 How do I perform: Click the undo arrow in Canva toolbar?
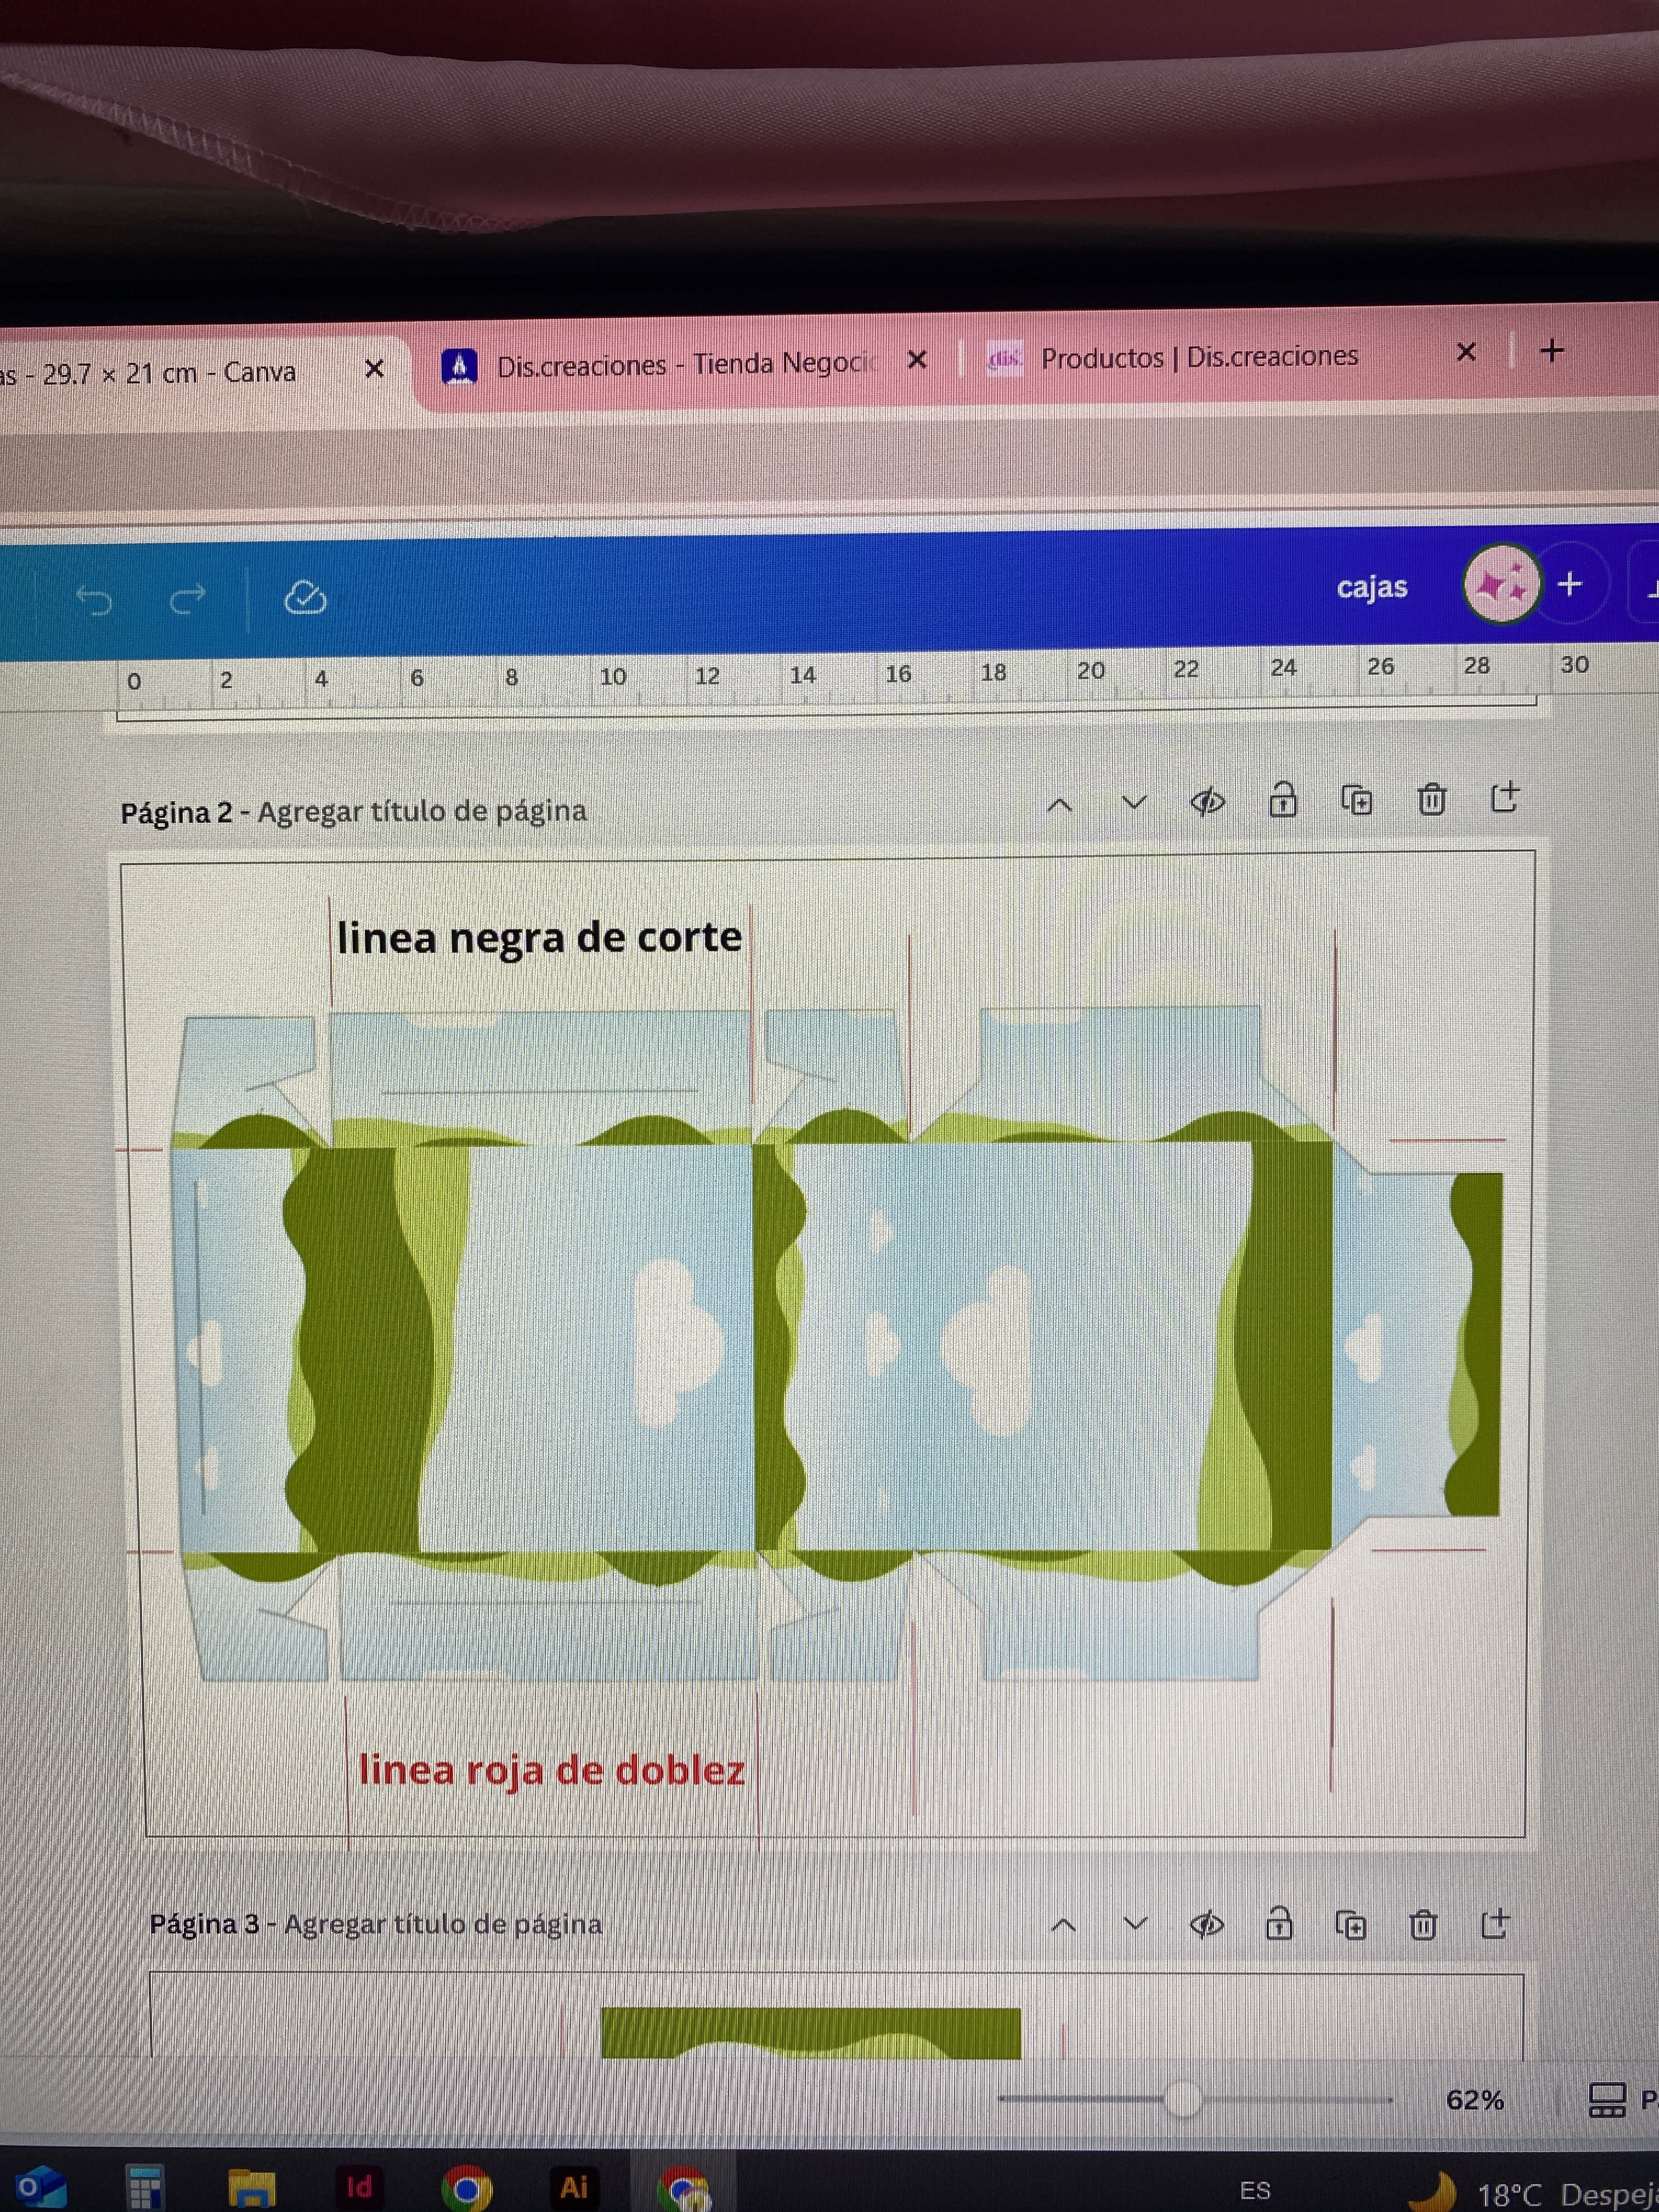tap(95, 600)
